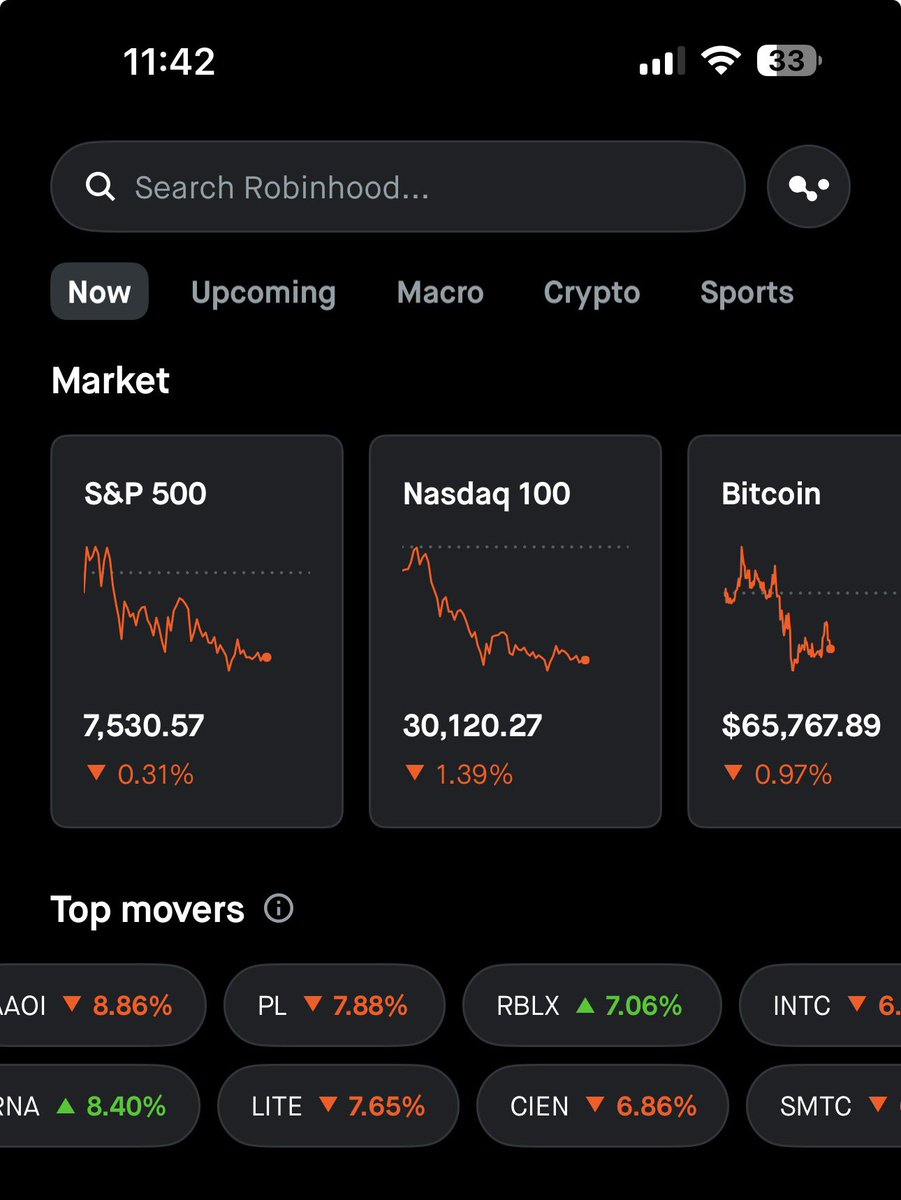Viewport: 901px width, 1200px height.
Task: Tap the INTC top mover chip
Action: tap(821, 1005)
